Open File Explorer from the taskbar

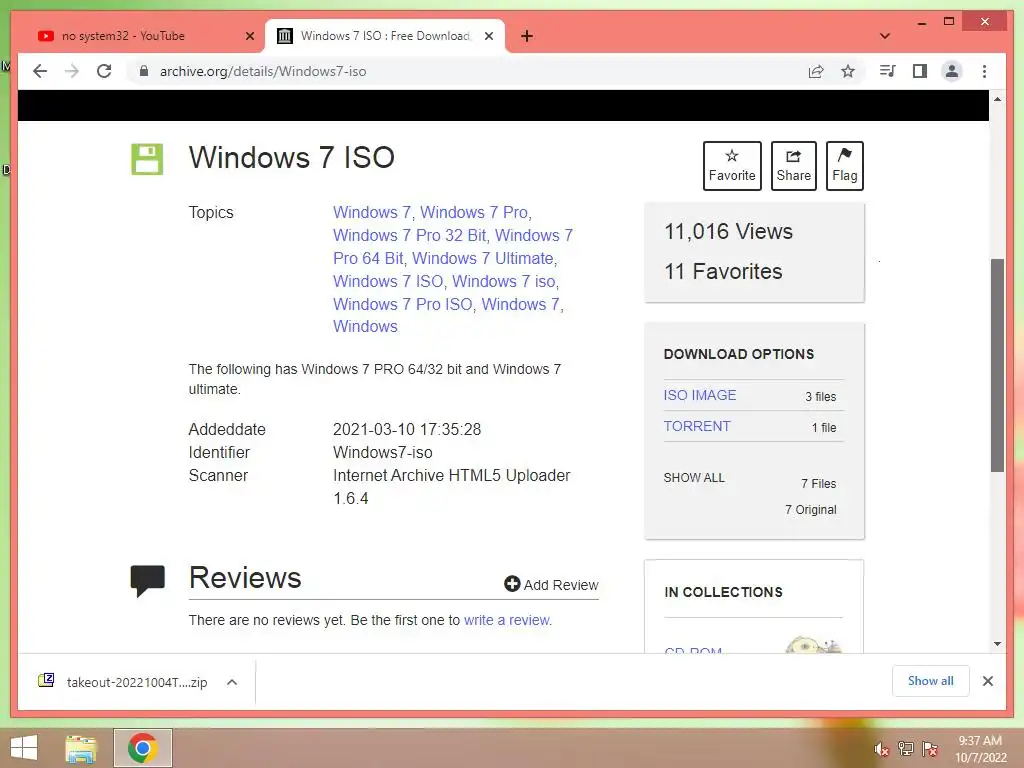pos(81,748)
